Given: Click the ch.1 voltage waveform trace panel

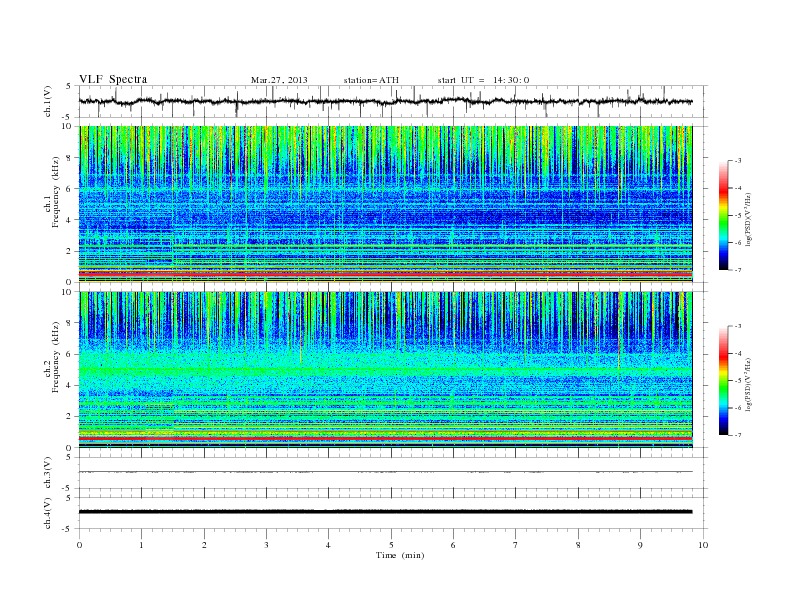Looking at the screenshot, I should (392, 102).
